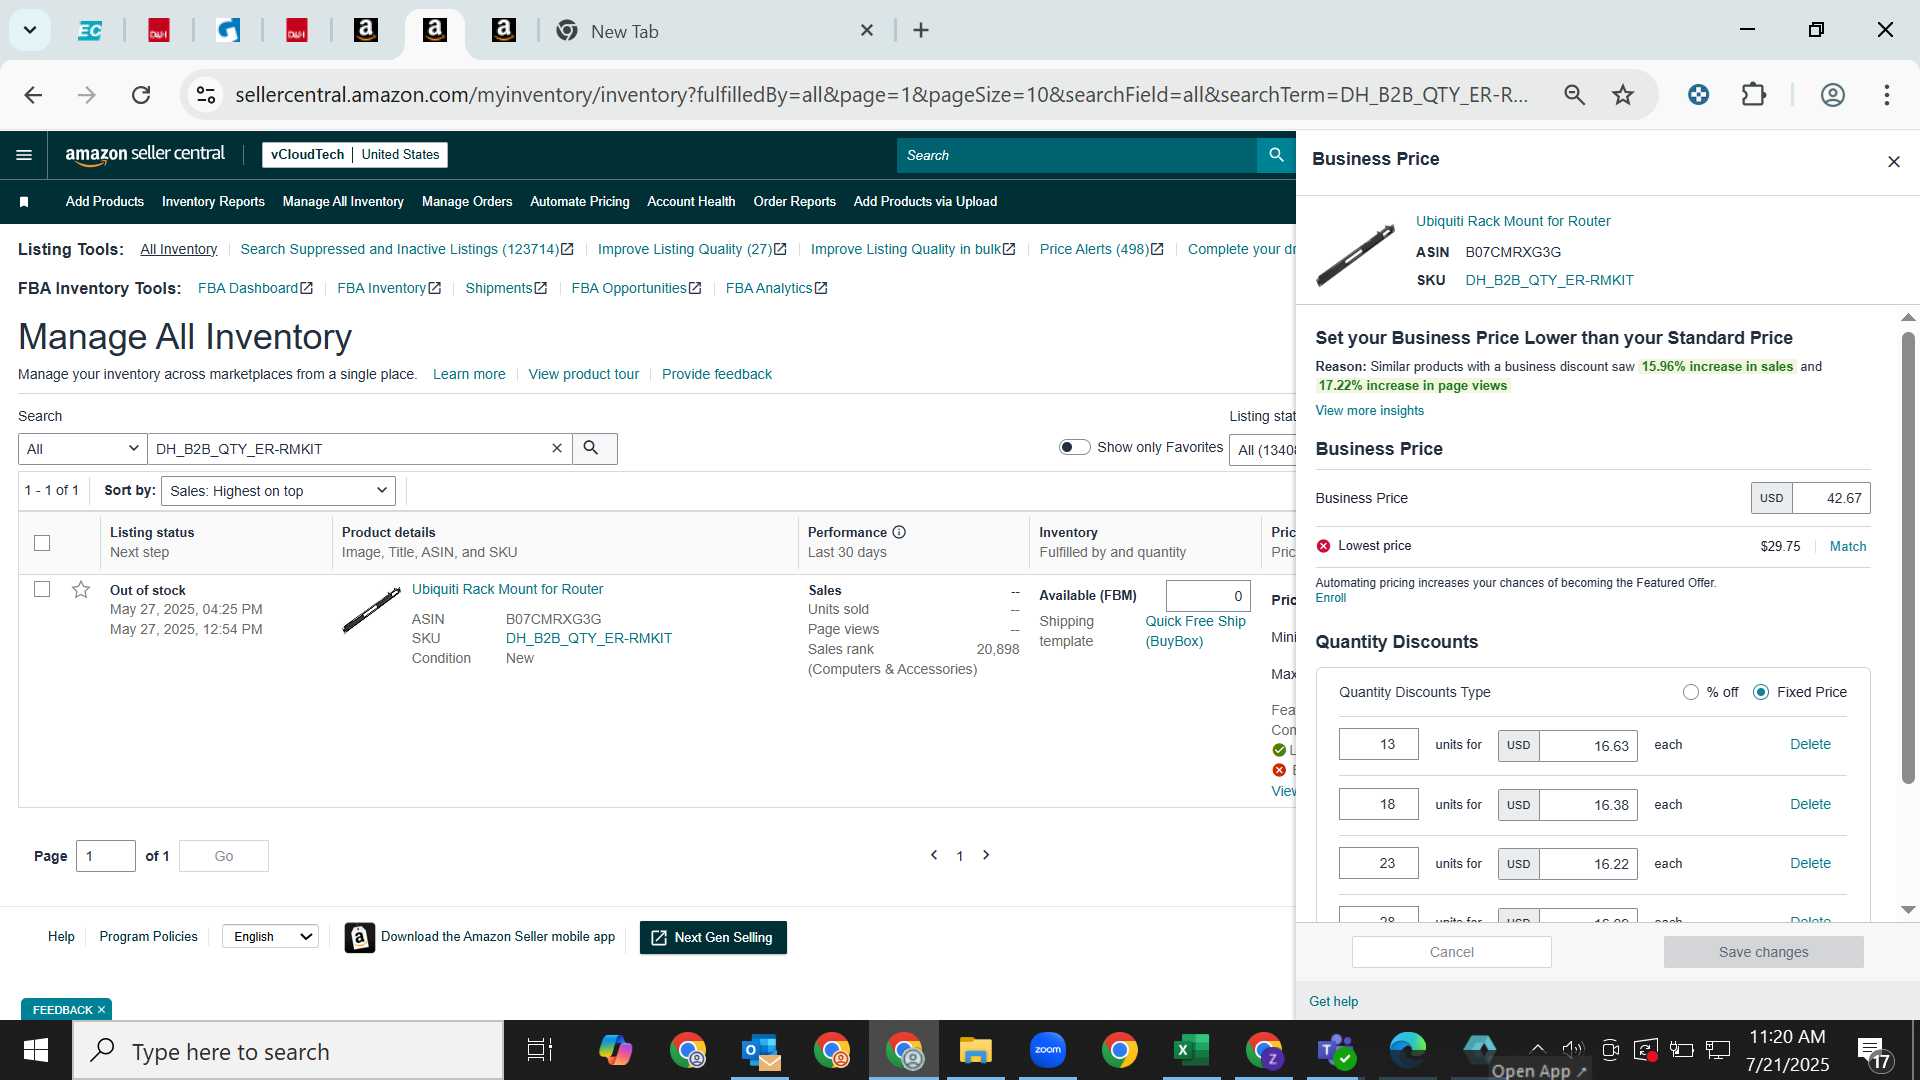This screenshot has height=1080, width=1920.
Task: Open Windows Start menu
Action: click(36, 1050)
